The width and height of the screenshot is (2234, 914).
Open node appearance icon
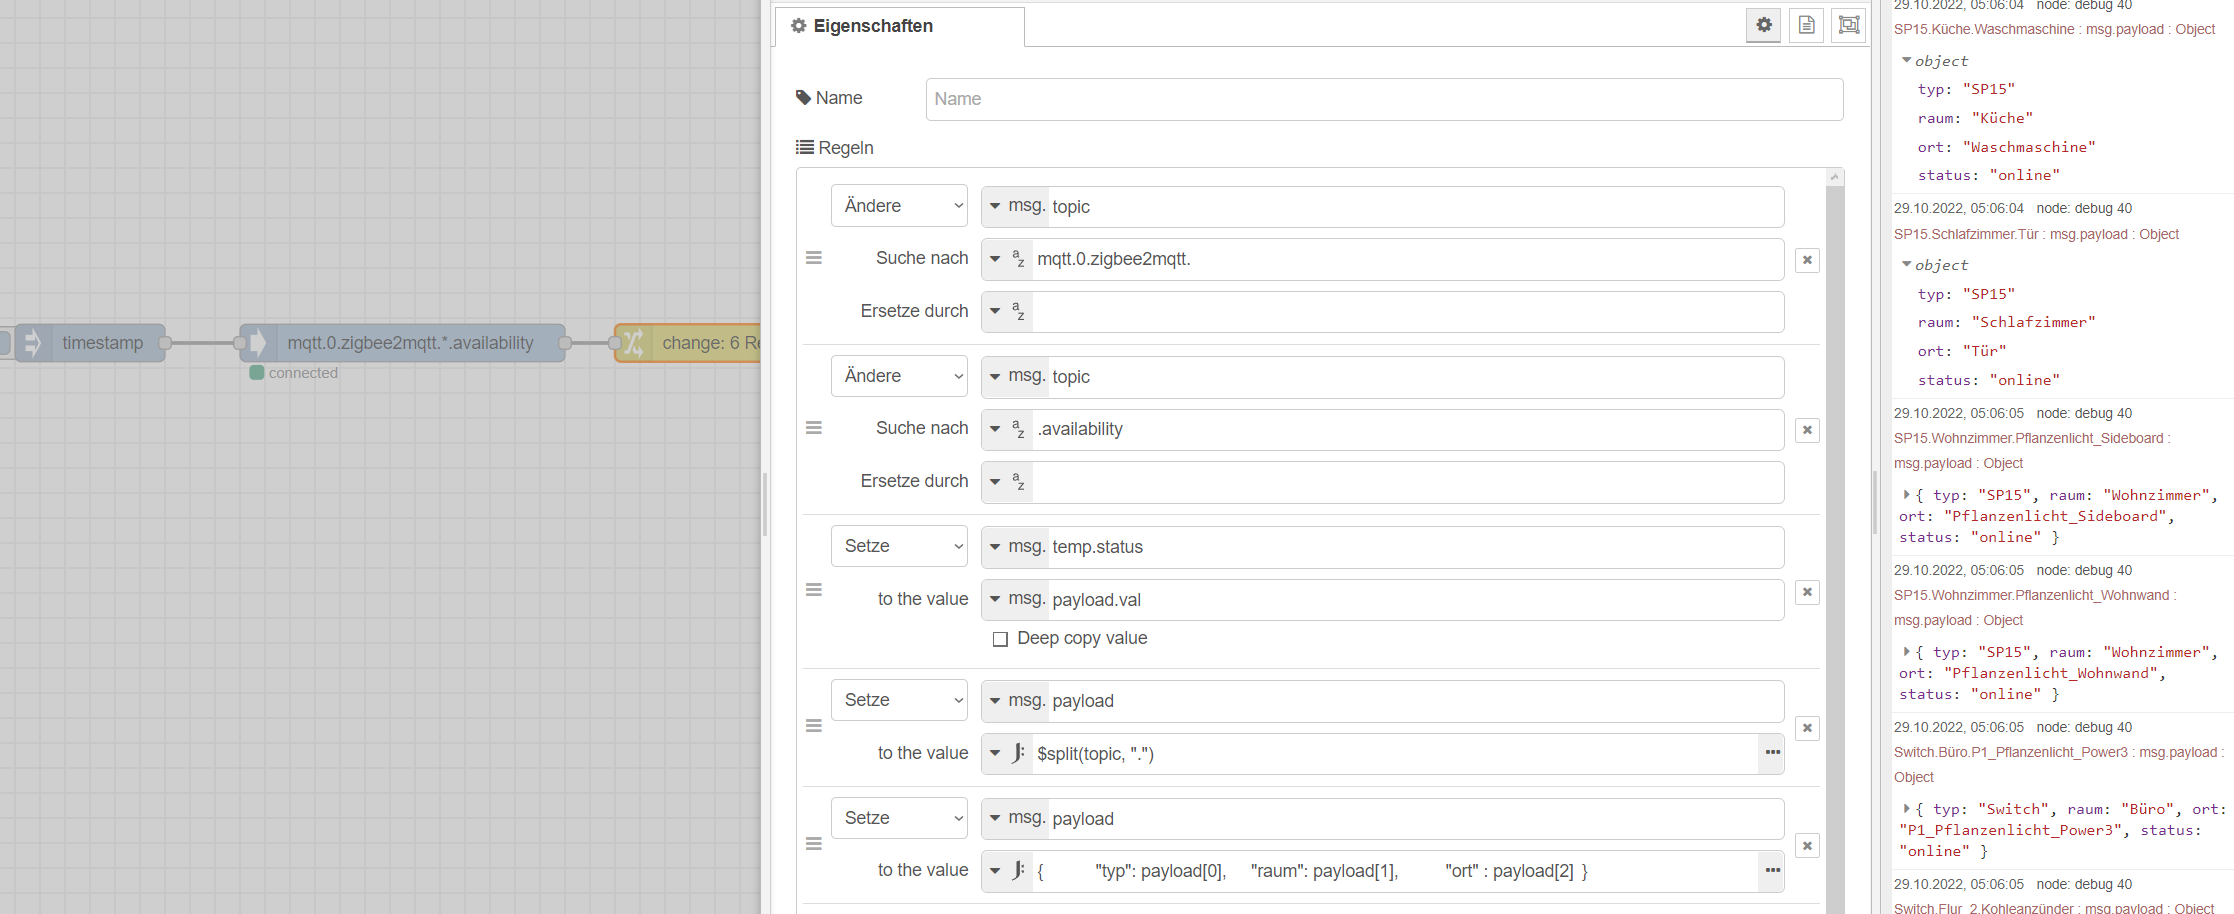click(1849, 25)
